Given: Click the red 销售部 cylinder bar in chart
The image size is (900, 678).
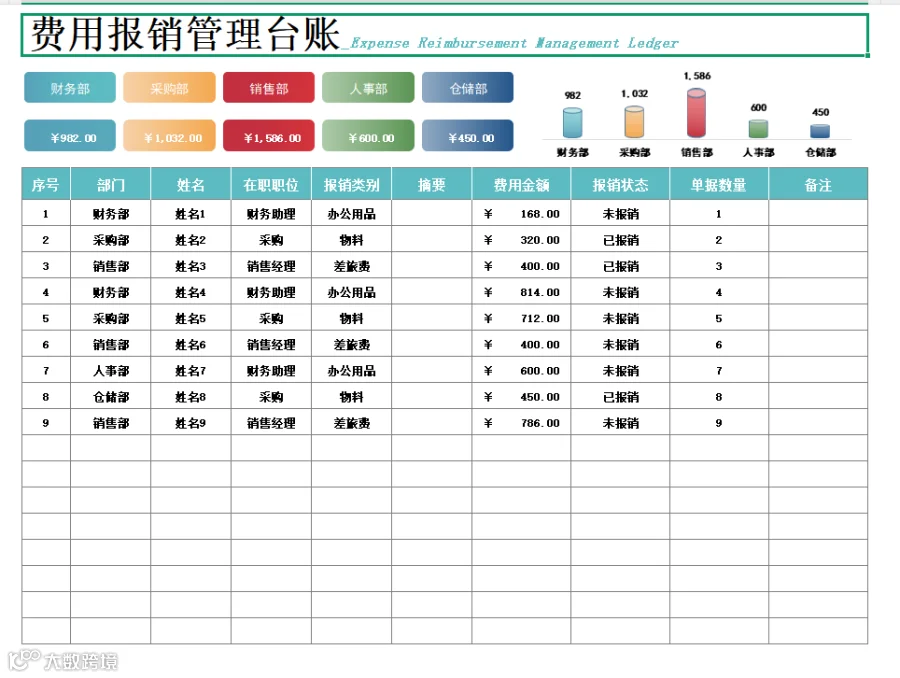Looking at the screenshot, I should pyautogui.click(x=696, y=113).
